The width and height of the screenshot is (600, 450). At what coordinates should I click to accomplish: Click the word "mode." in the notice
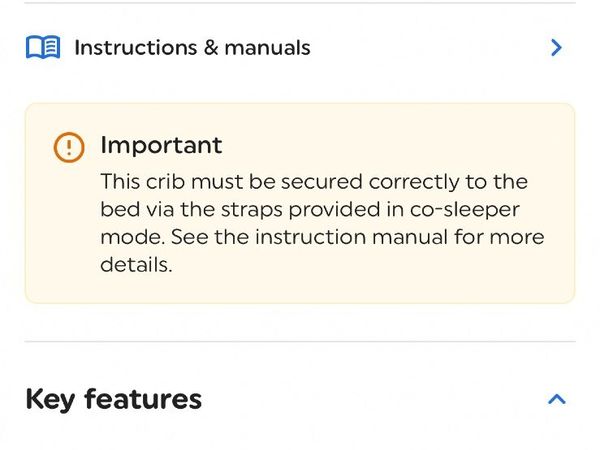pos(128,238)
